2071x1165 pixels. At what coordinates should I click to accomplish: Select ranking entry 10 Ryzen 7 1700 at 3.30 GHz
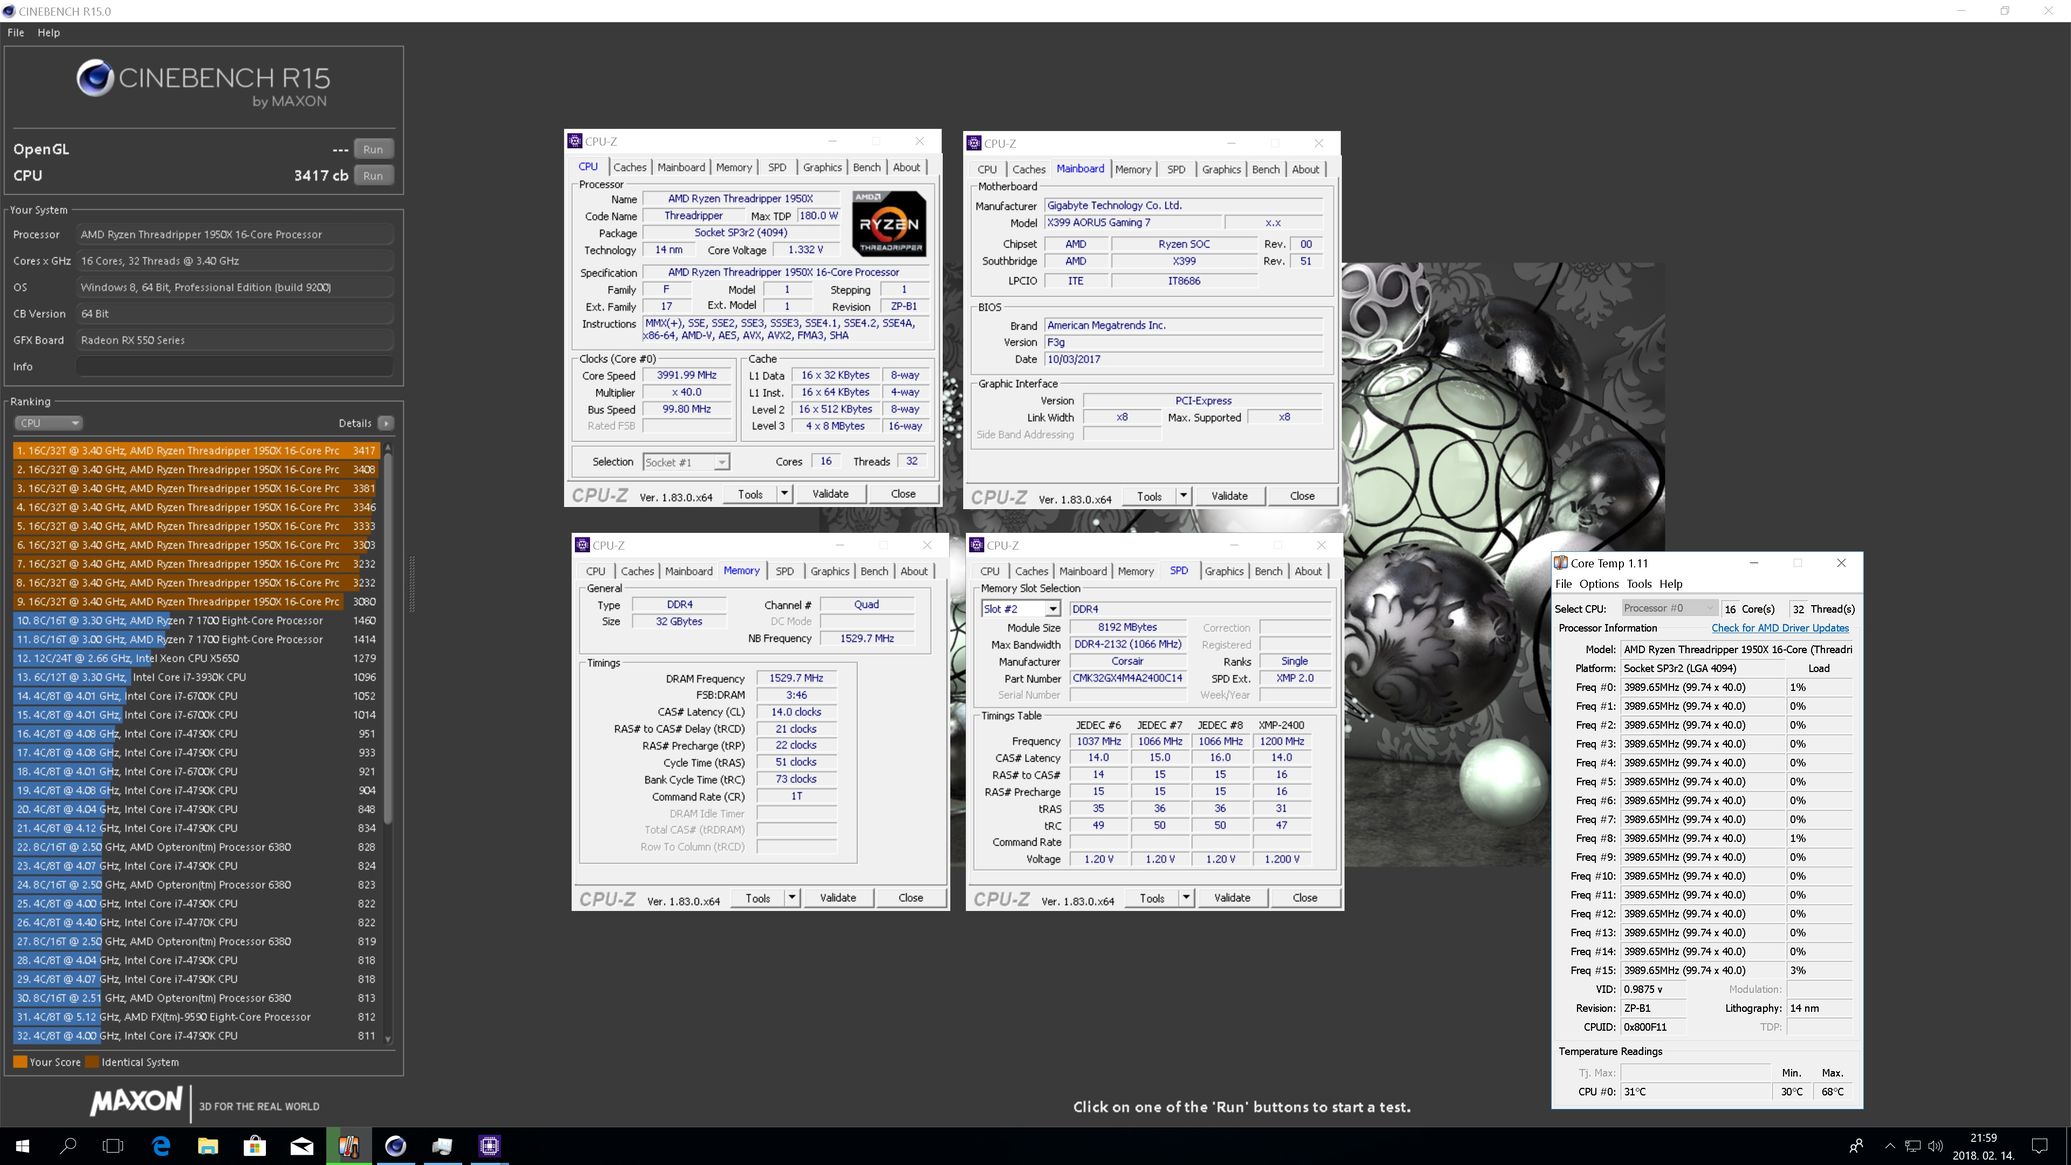click(x=196, y=620)
